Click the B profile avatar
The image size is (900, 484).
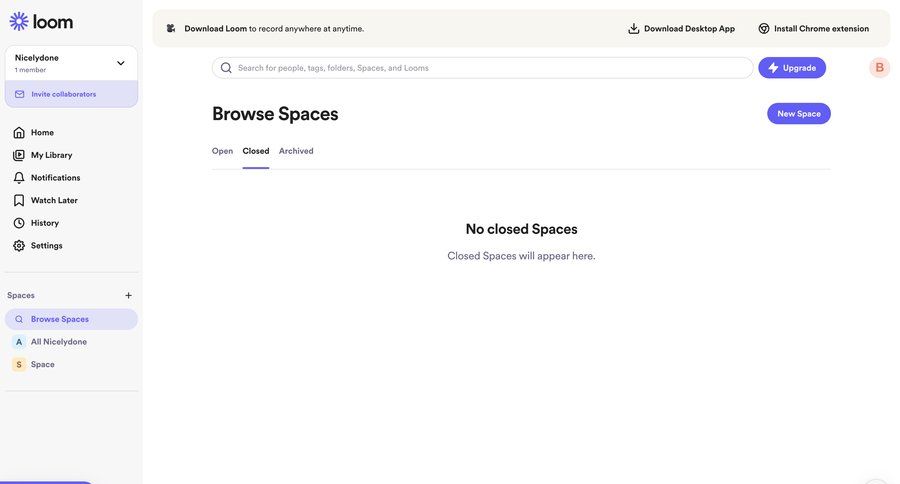click(879, 68)
